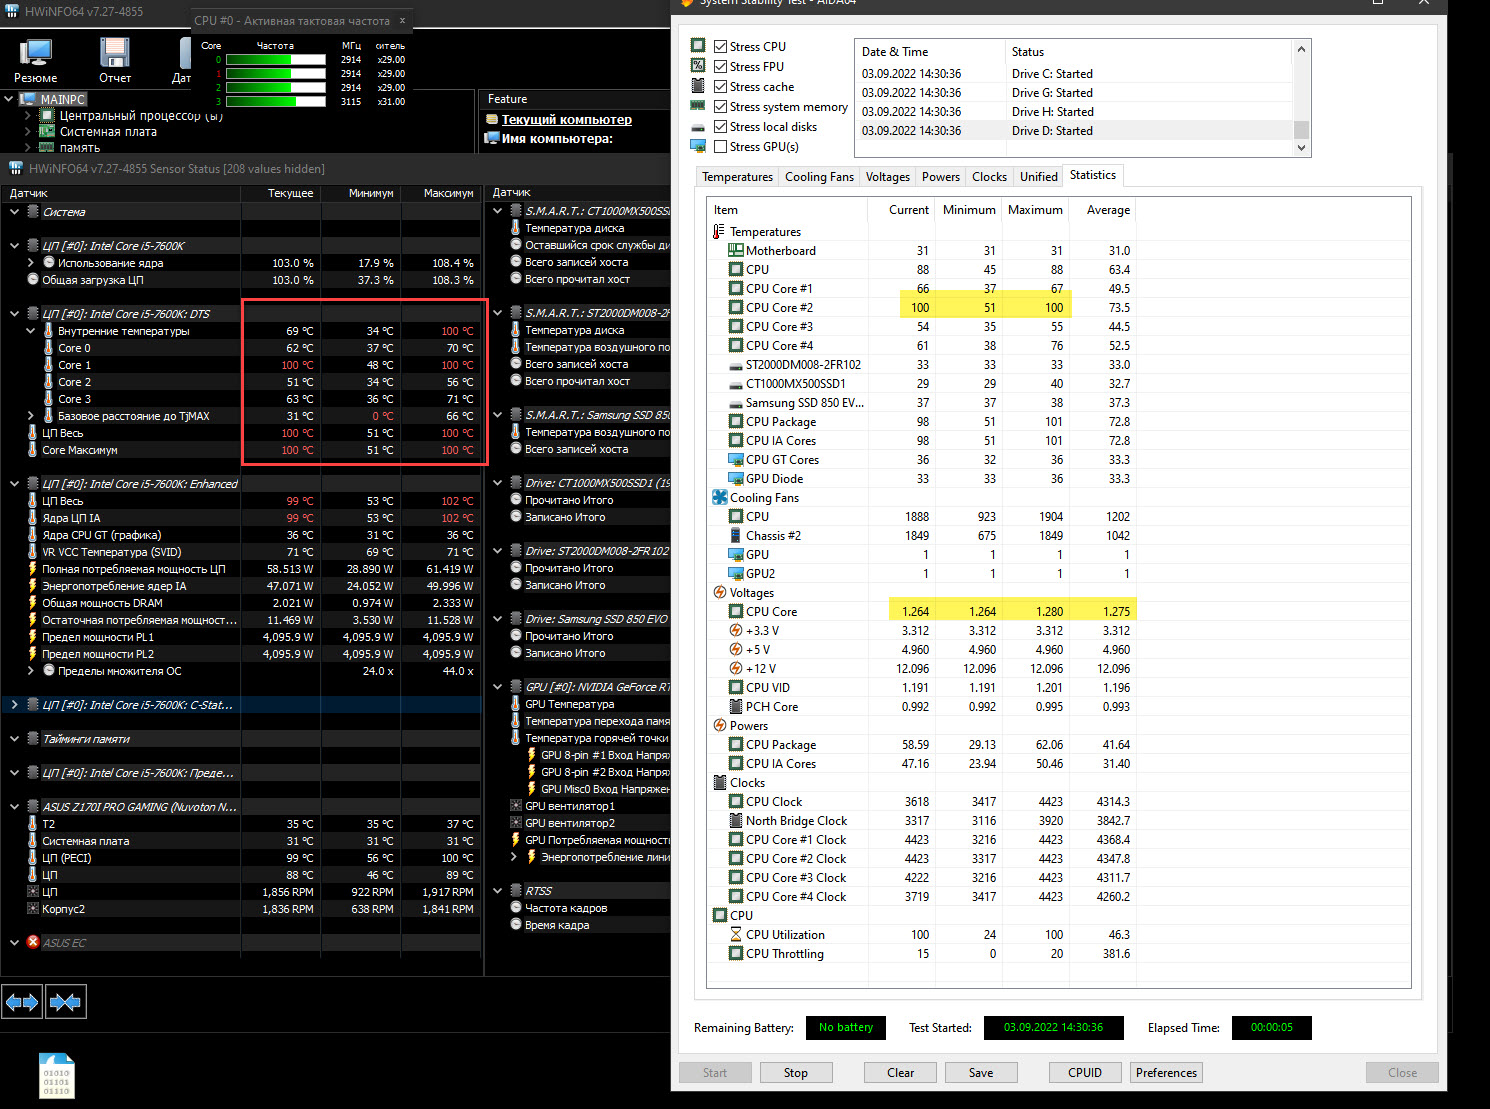Stop the stability test with the Stop button
Viewport: 1490px width, 1109px height.
click(x=796, y=1073)
